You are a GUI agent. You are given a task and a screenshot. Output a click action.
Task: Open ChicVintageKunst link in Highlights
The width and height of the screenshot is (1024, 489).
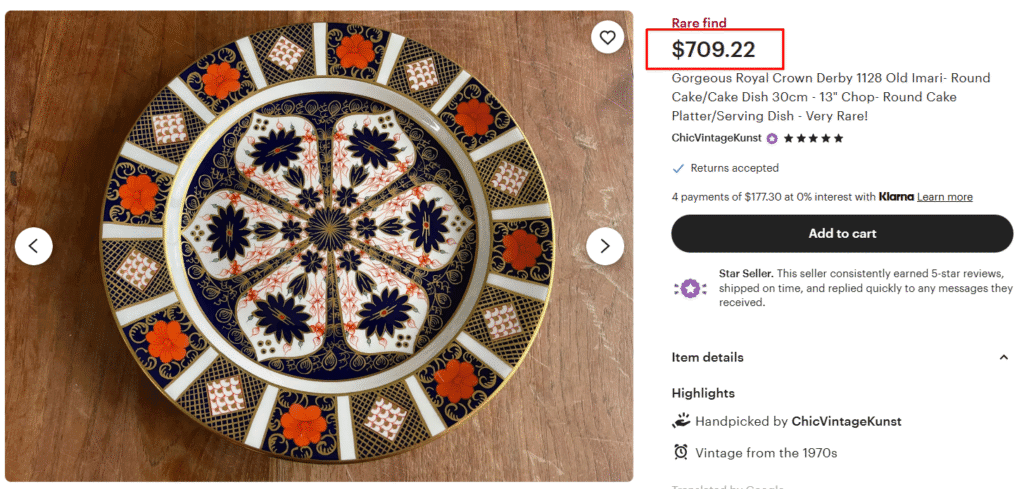pos(846,421)
